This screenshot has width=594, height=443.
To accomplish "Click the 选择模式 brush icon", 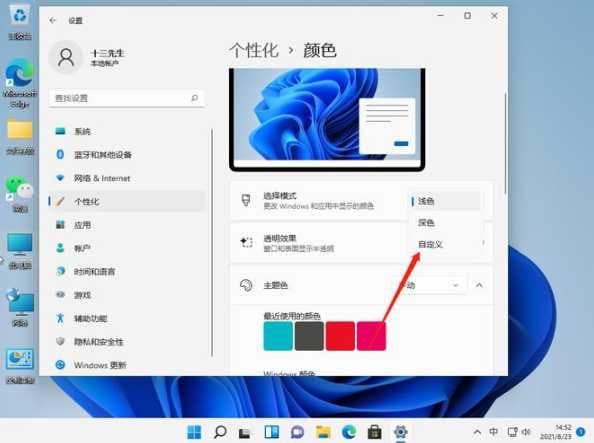I will click(246, 200).
